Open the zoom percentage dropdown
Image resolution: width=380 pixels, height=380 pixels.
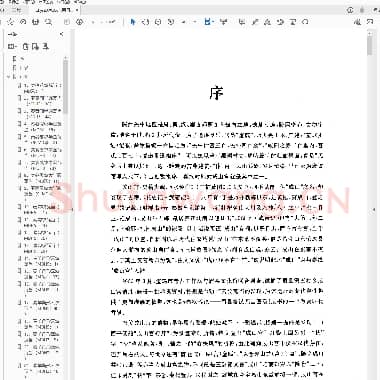pos(189,22)
